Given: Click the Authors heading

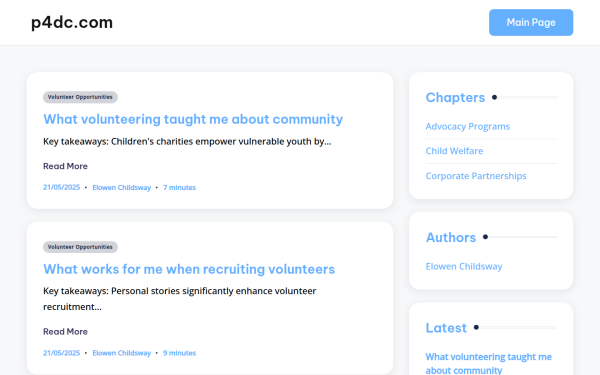Looking at the screenshot, I should [x=451, y=237].
